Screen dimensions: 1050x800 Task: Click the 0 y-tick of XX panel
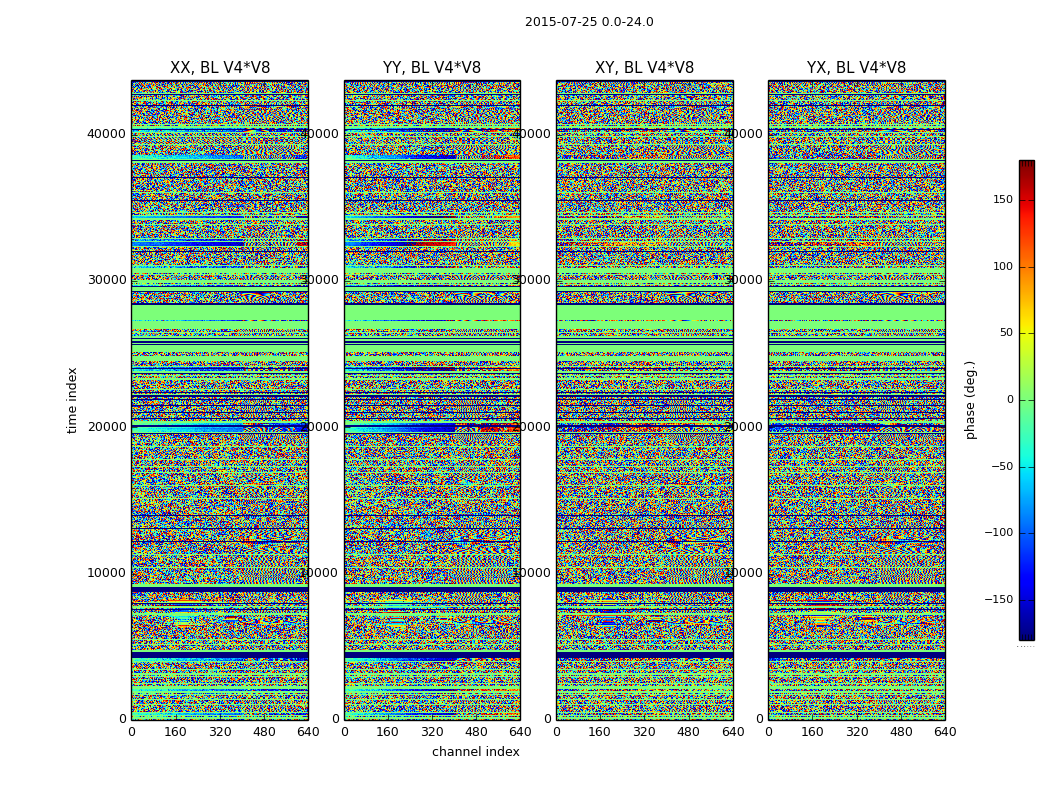point(123,719)
